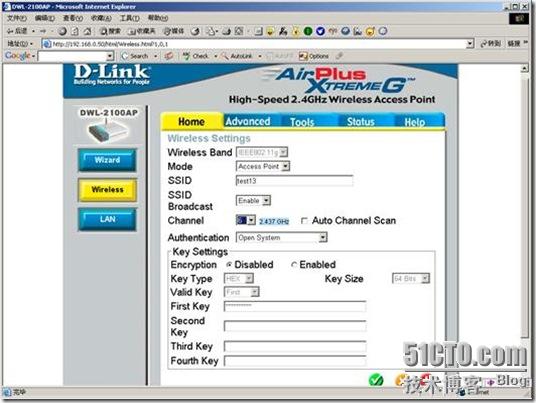This screenshot has height=403, width=536.
Task: Open the 查看(V) View menu
Action: point(73,18)
